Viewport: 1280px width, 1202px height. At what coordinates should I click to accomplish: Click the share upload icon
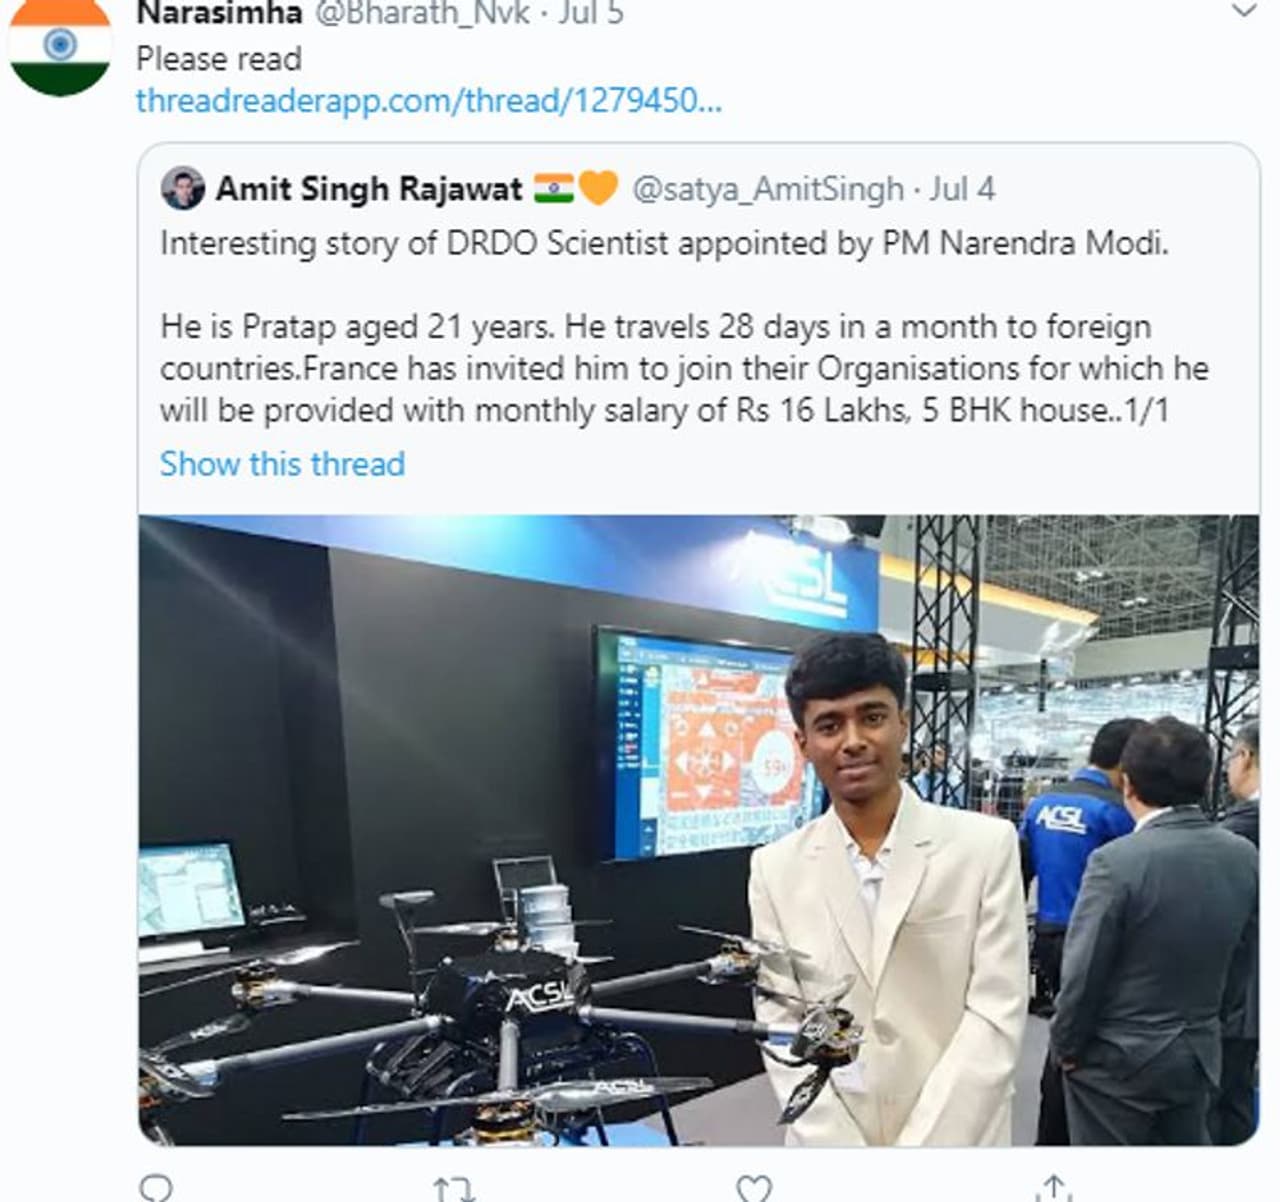[x=1053, y=1188]
